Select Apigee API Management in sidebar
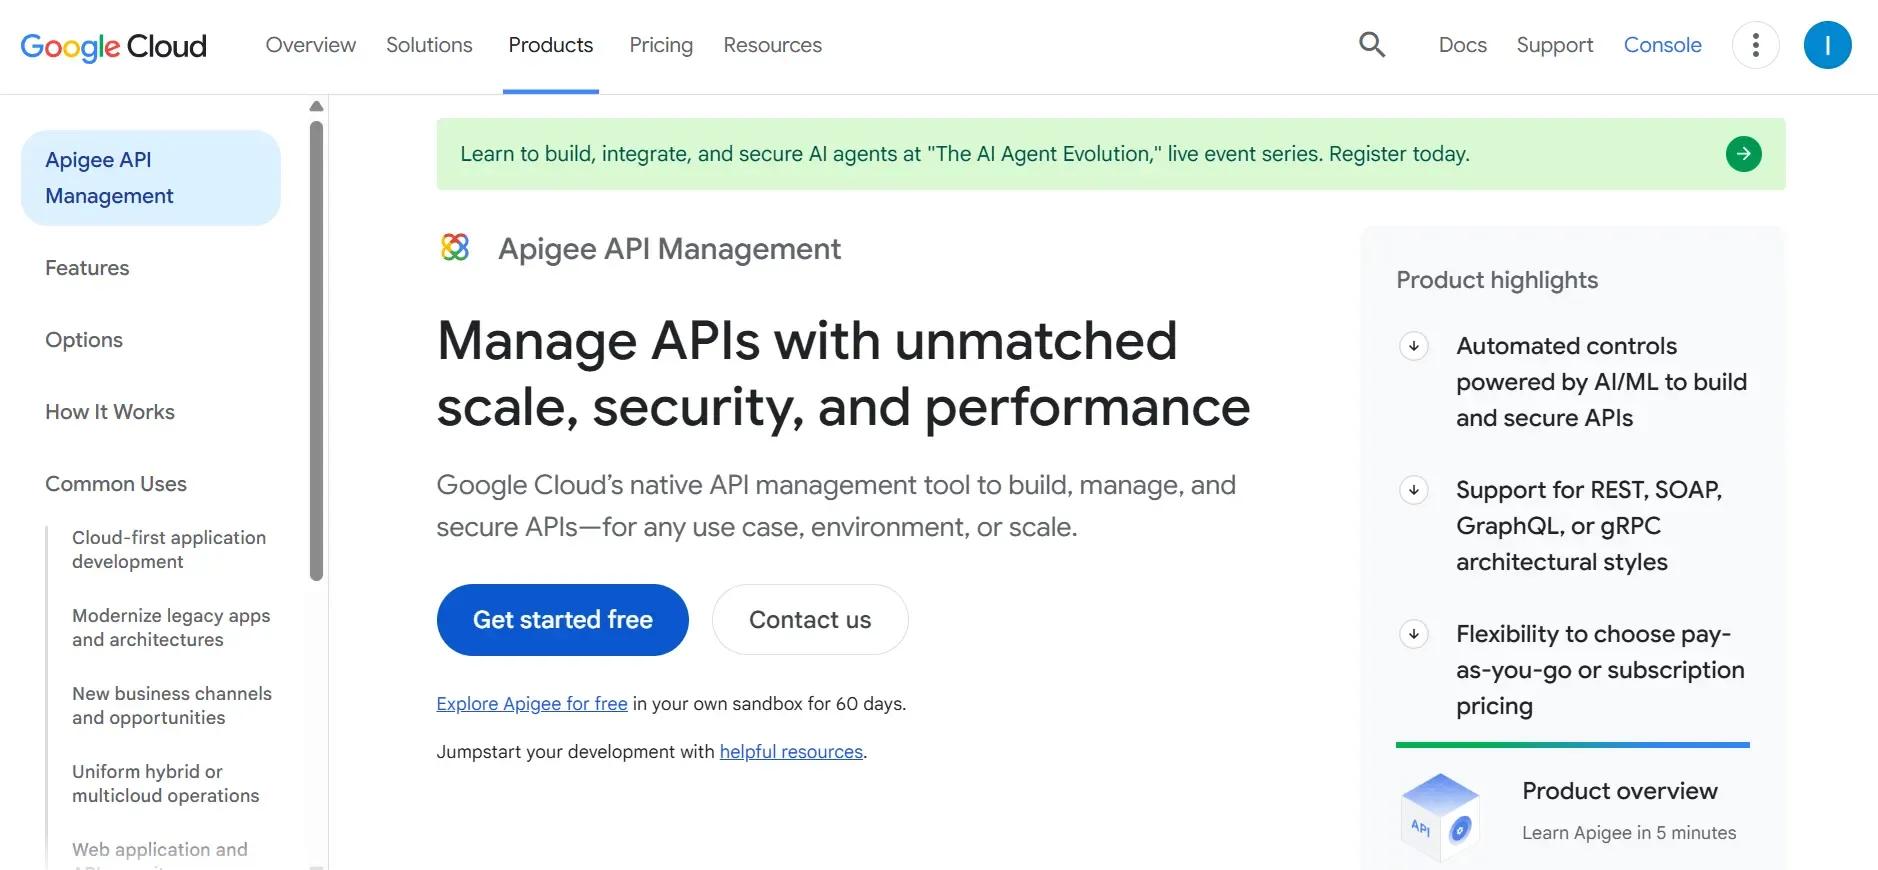 [151, 178]
